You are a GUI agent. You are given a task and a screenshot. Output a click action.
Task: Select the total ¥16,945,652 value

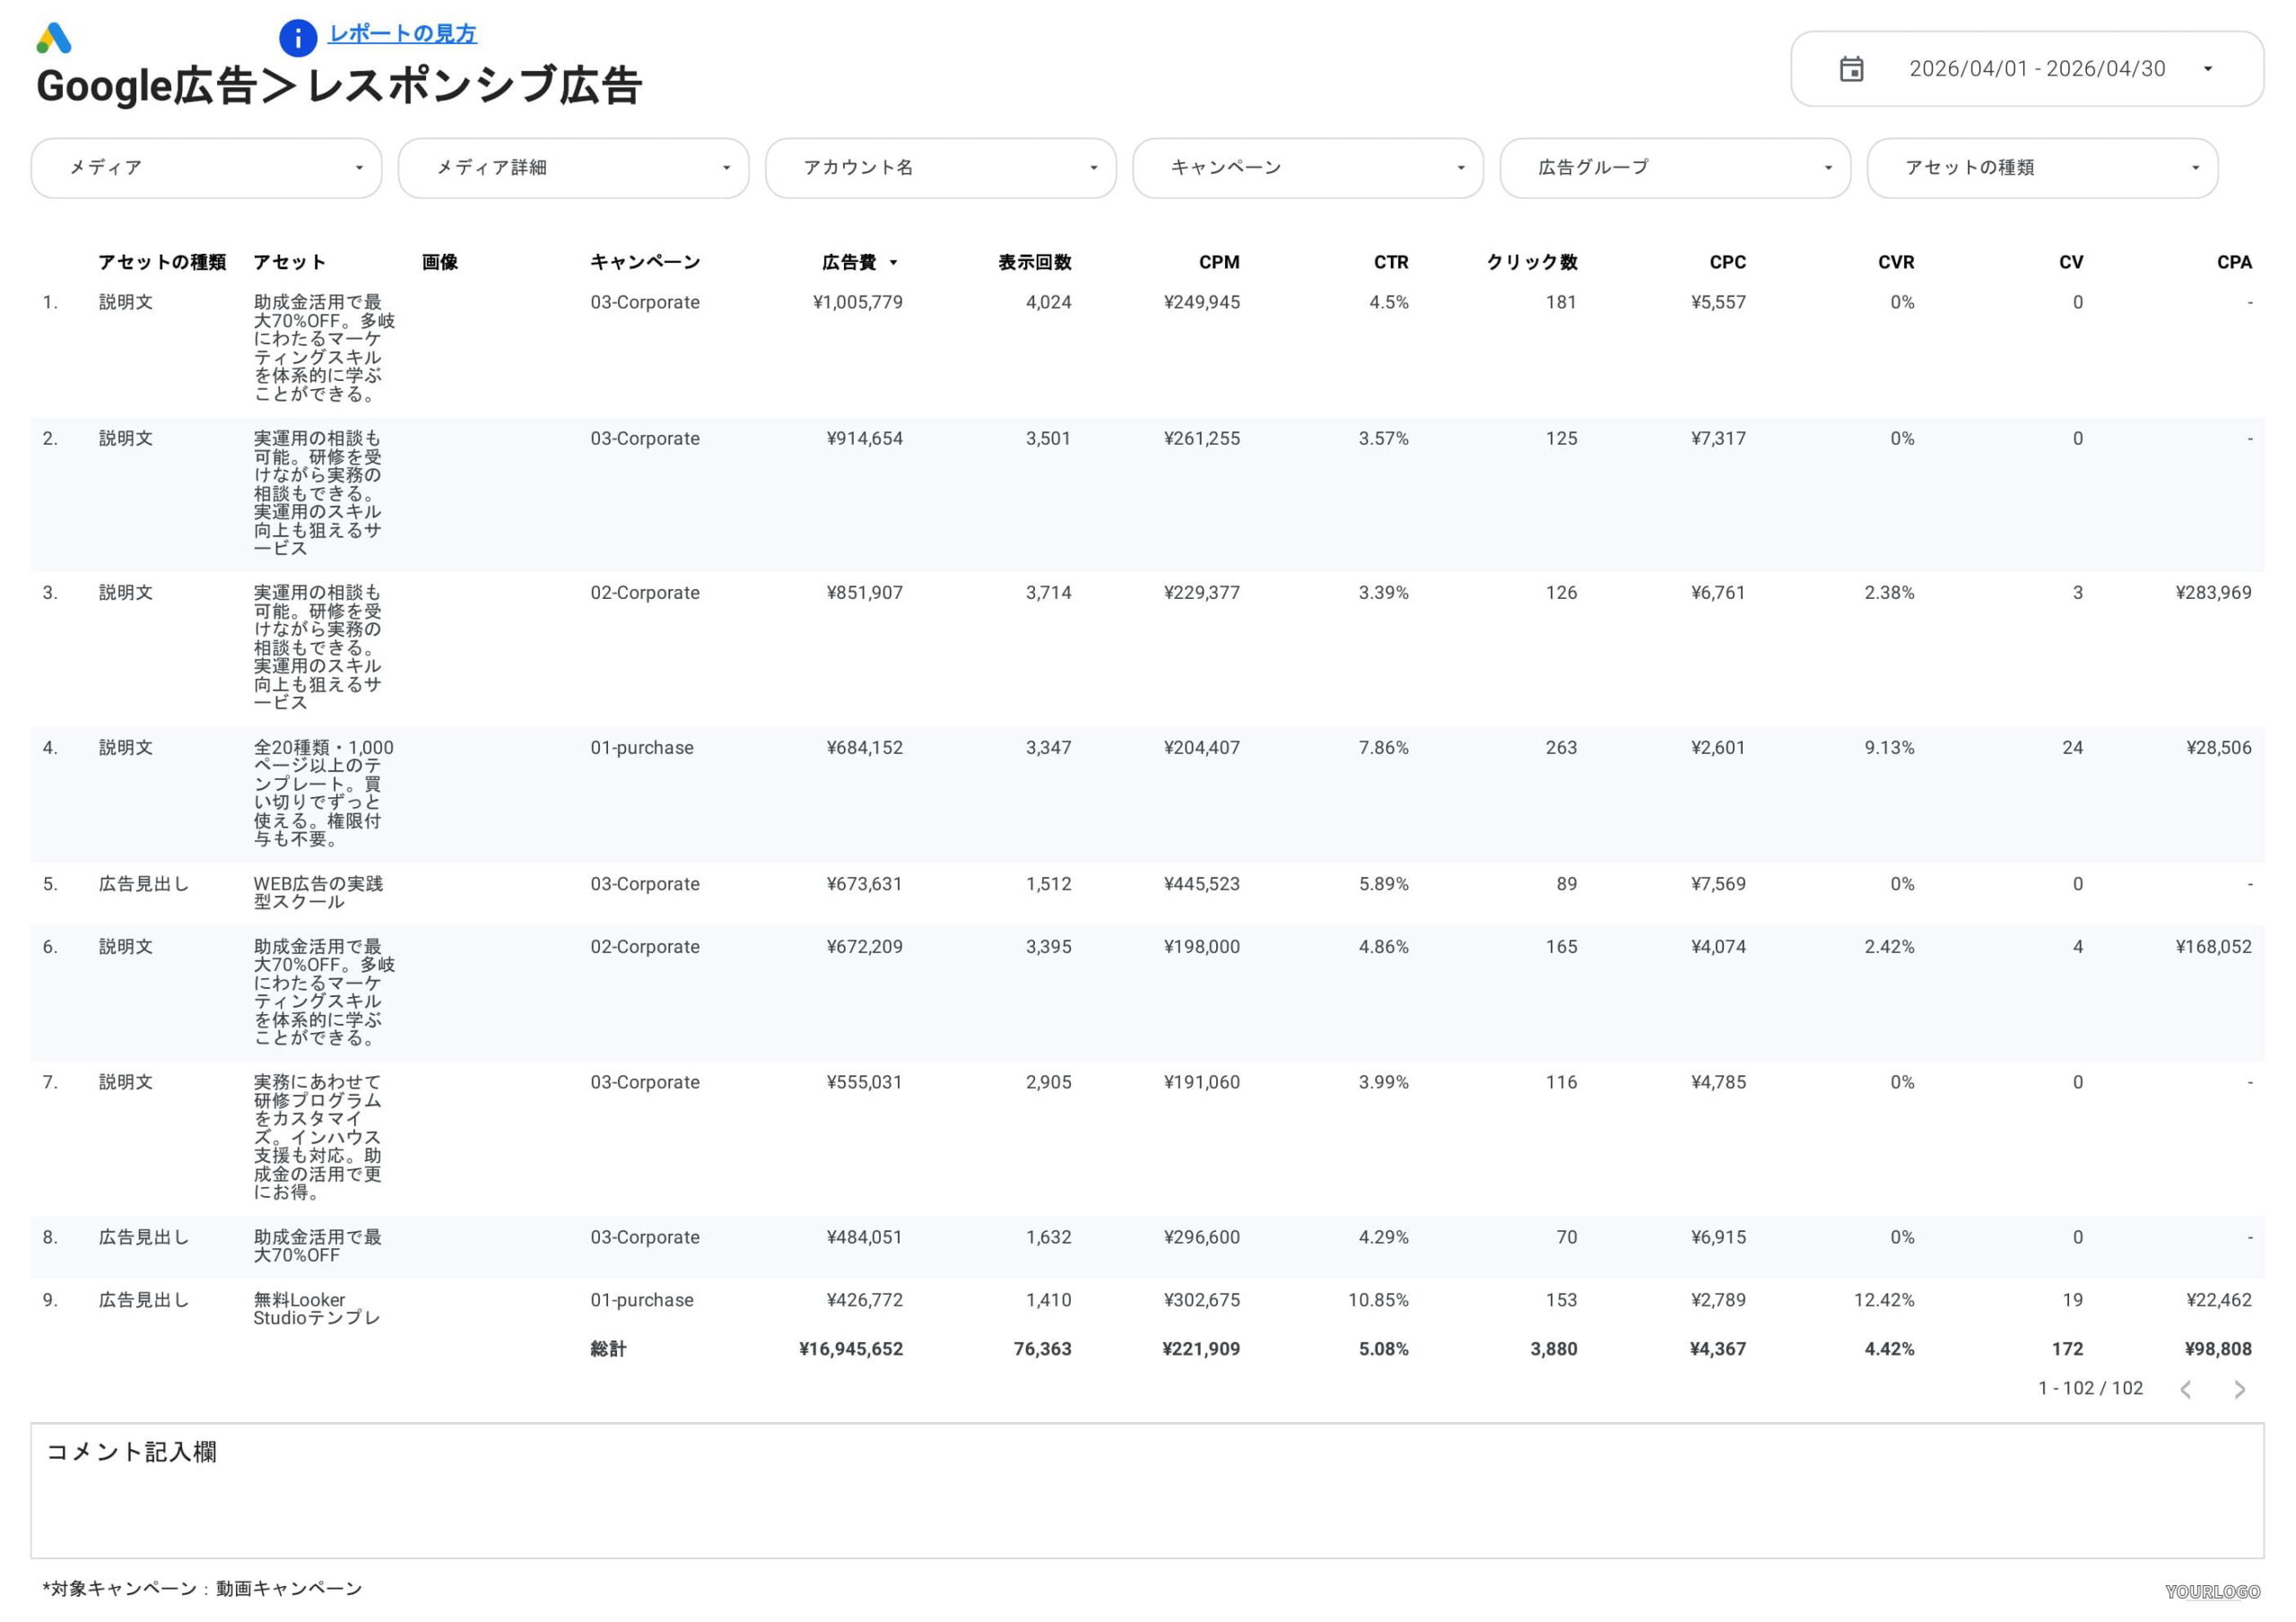[x=851, y=1349]
